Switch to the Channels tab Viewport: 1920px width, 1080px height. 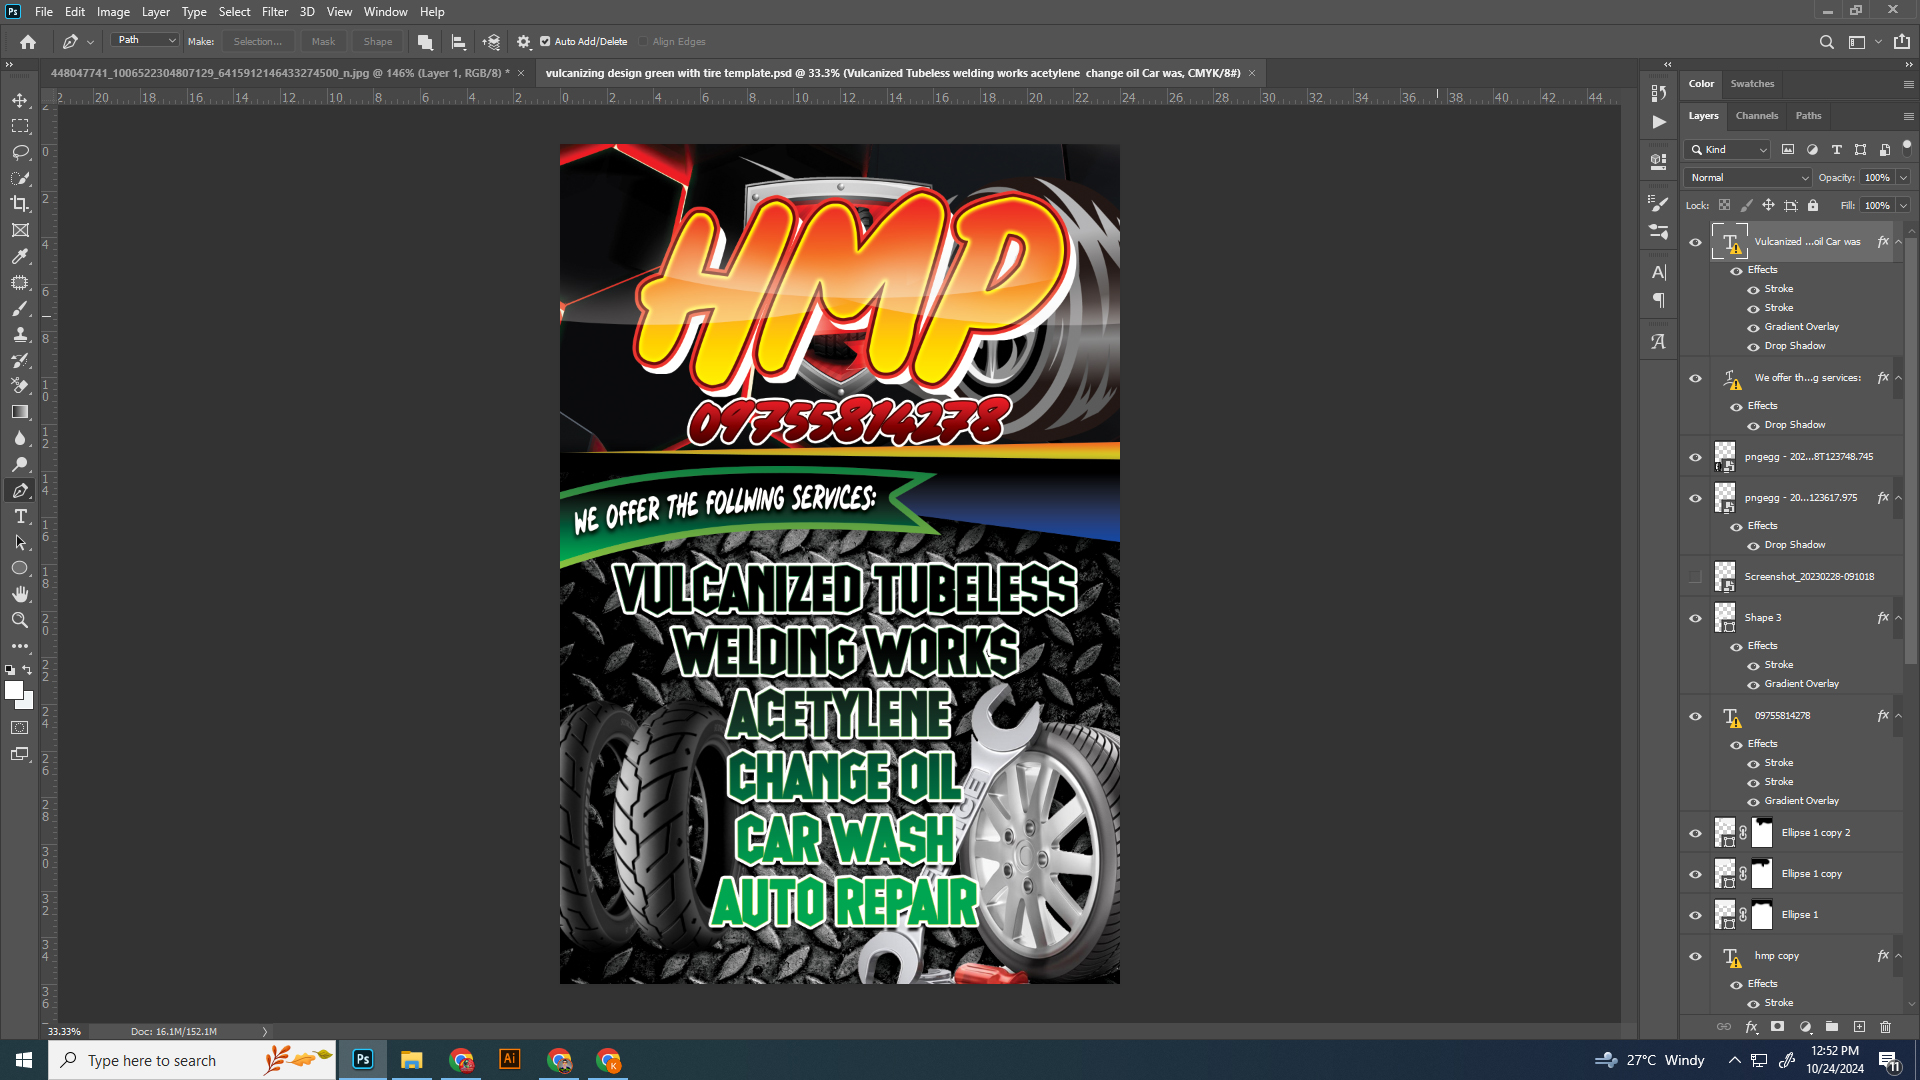[1756, 116]
